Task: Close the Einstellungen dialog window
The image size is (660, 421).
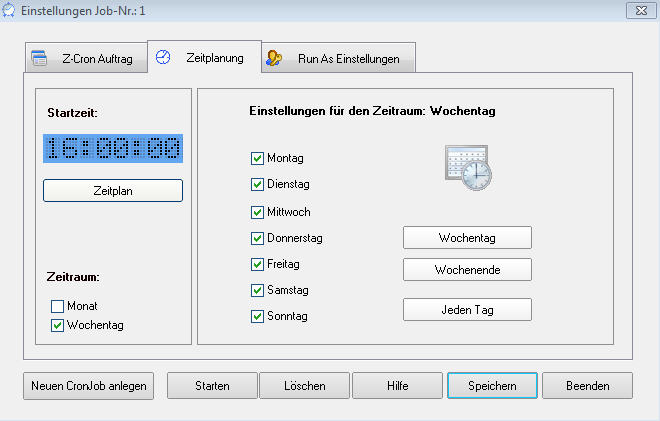Action: 641,11
